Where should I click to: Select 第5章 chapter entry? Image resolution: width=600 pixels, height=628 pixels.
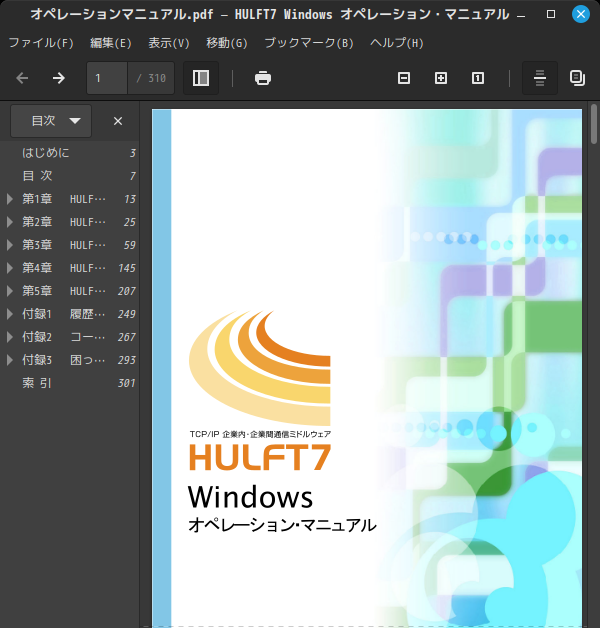(x=70, y=291)
